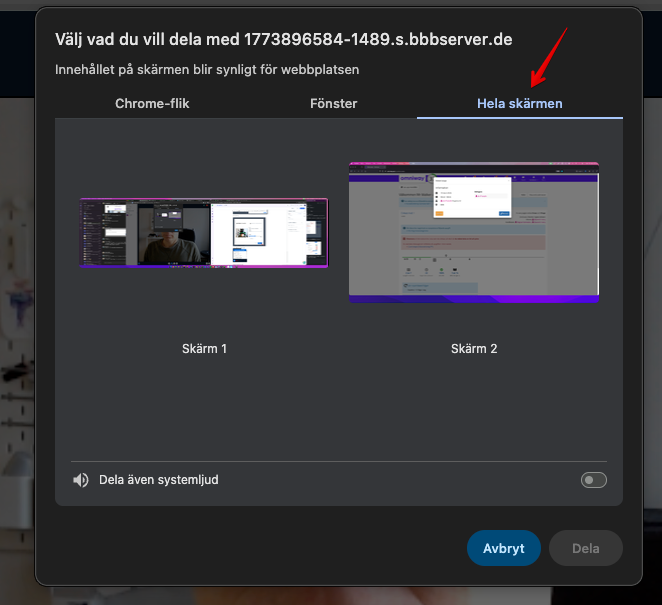Switch to the Chrome-flik tab
This screenshot has width=662, height=605.
(x=152, y=103)
